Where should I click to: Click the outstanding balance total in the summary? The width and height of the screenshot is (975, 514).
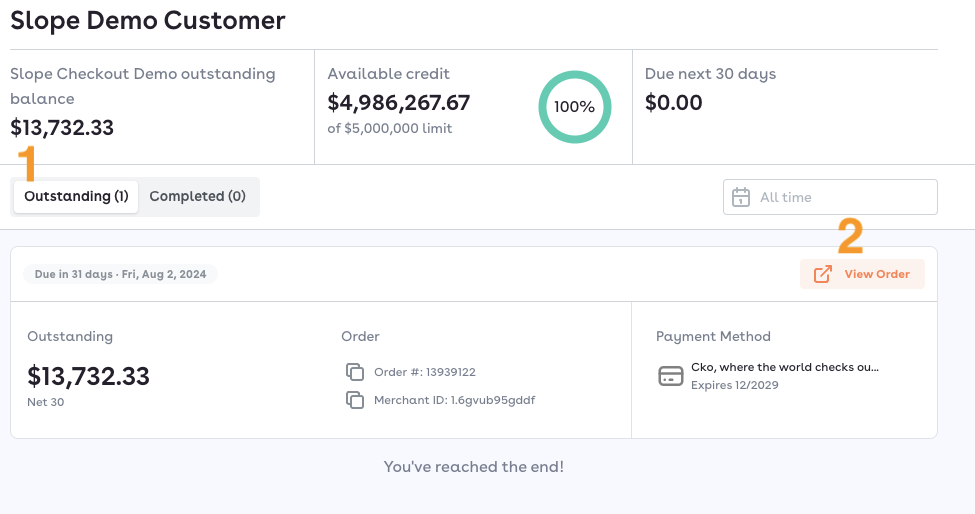(x=62, y=128)
